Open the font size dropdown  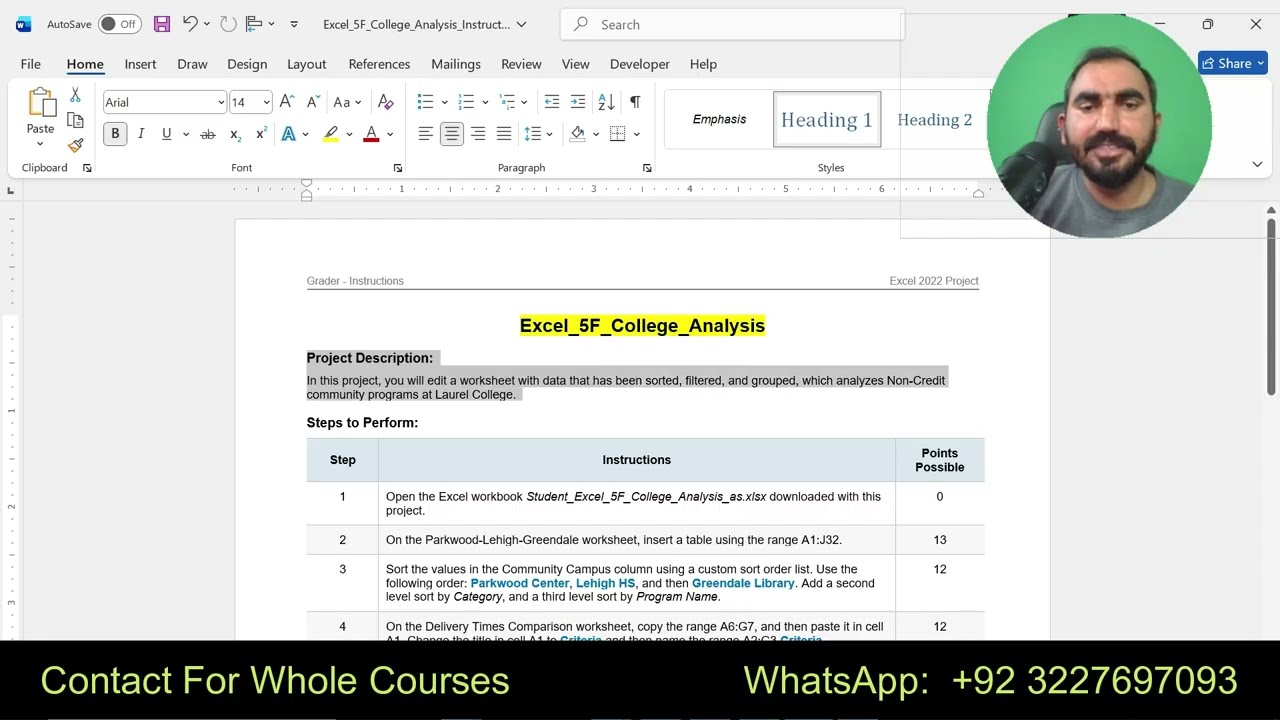[x=266, y=102]
